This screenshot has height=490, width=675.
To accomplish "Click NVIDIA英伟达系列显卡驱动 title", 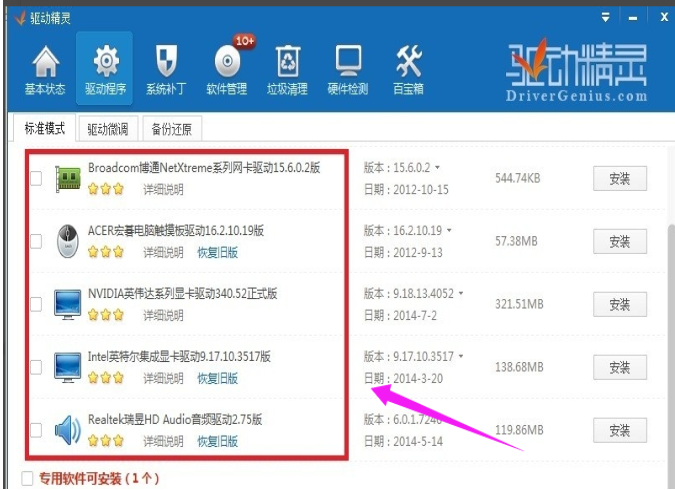I will (x=183, y=293).
